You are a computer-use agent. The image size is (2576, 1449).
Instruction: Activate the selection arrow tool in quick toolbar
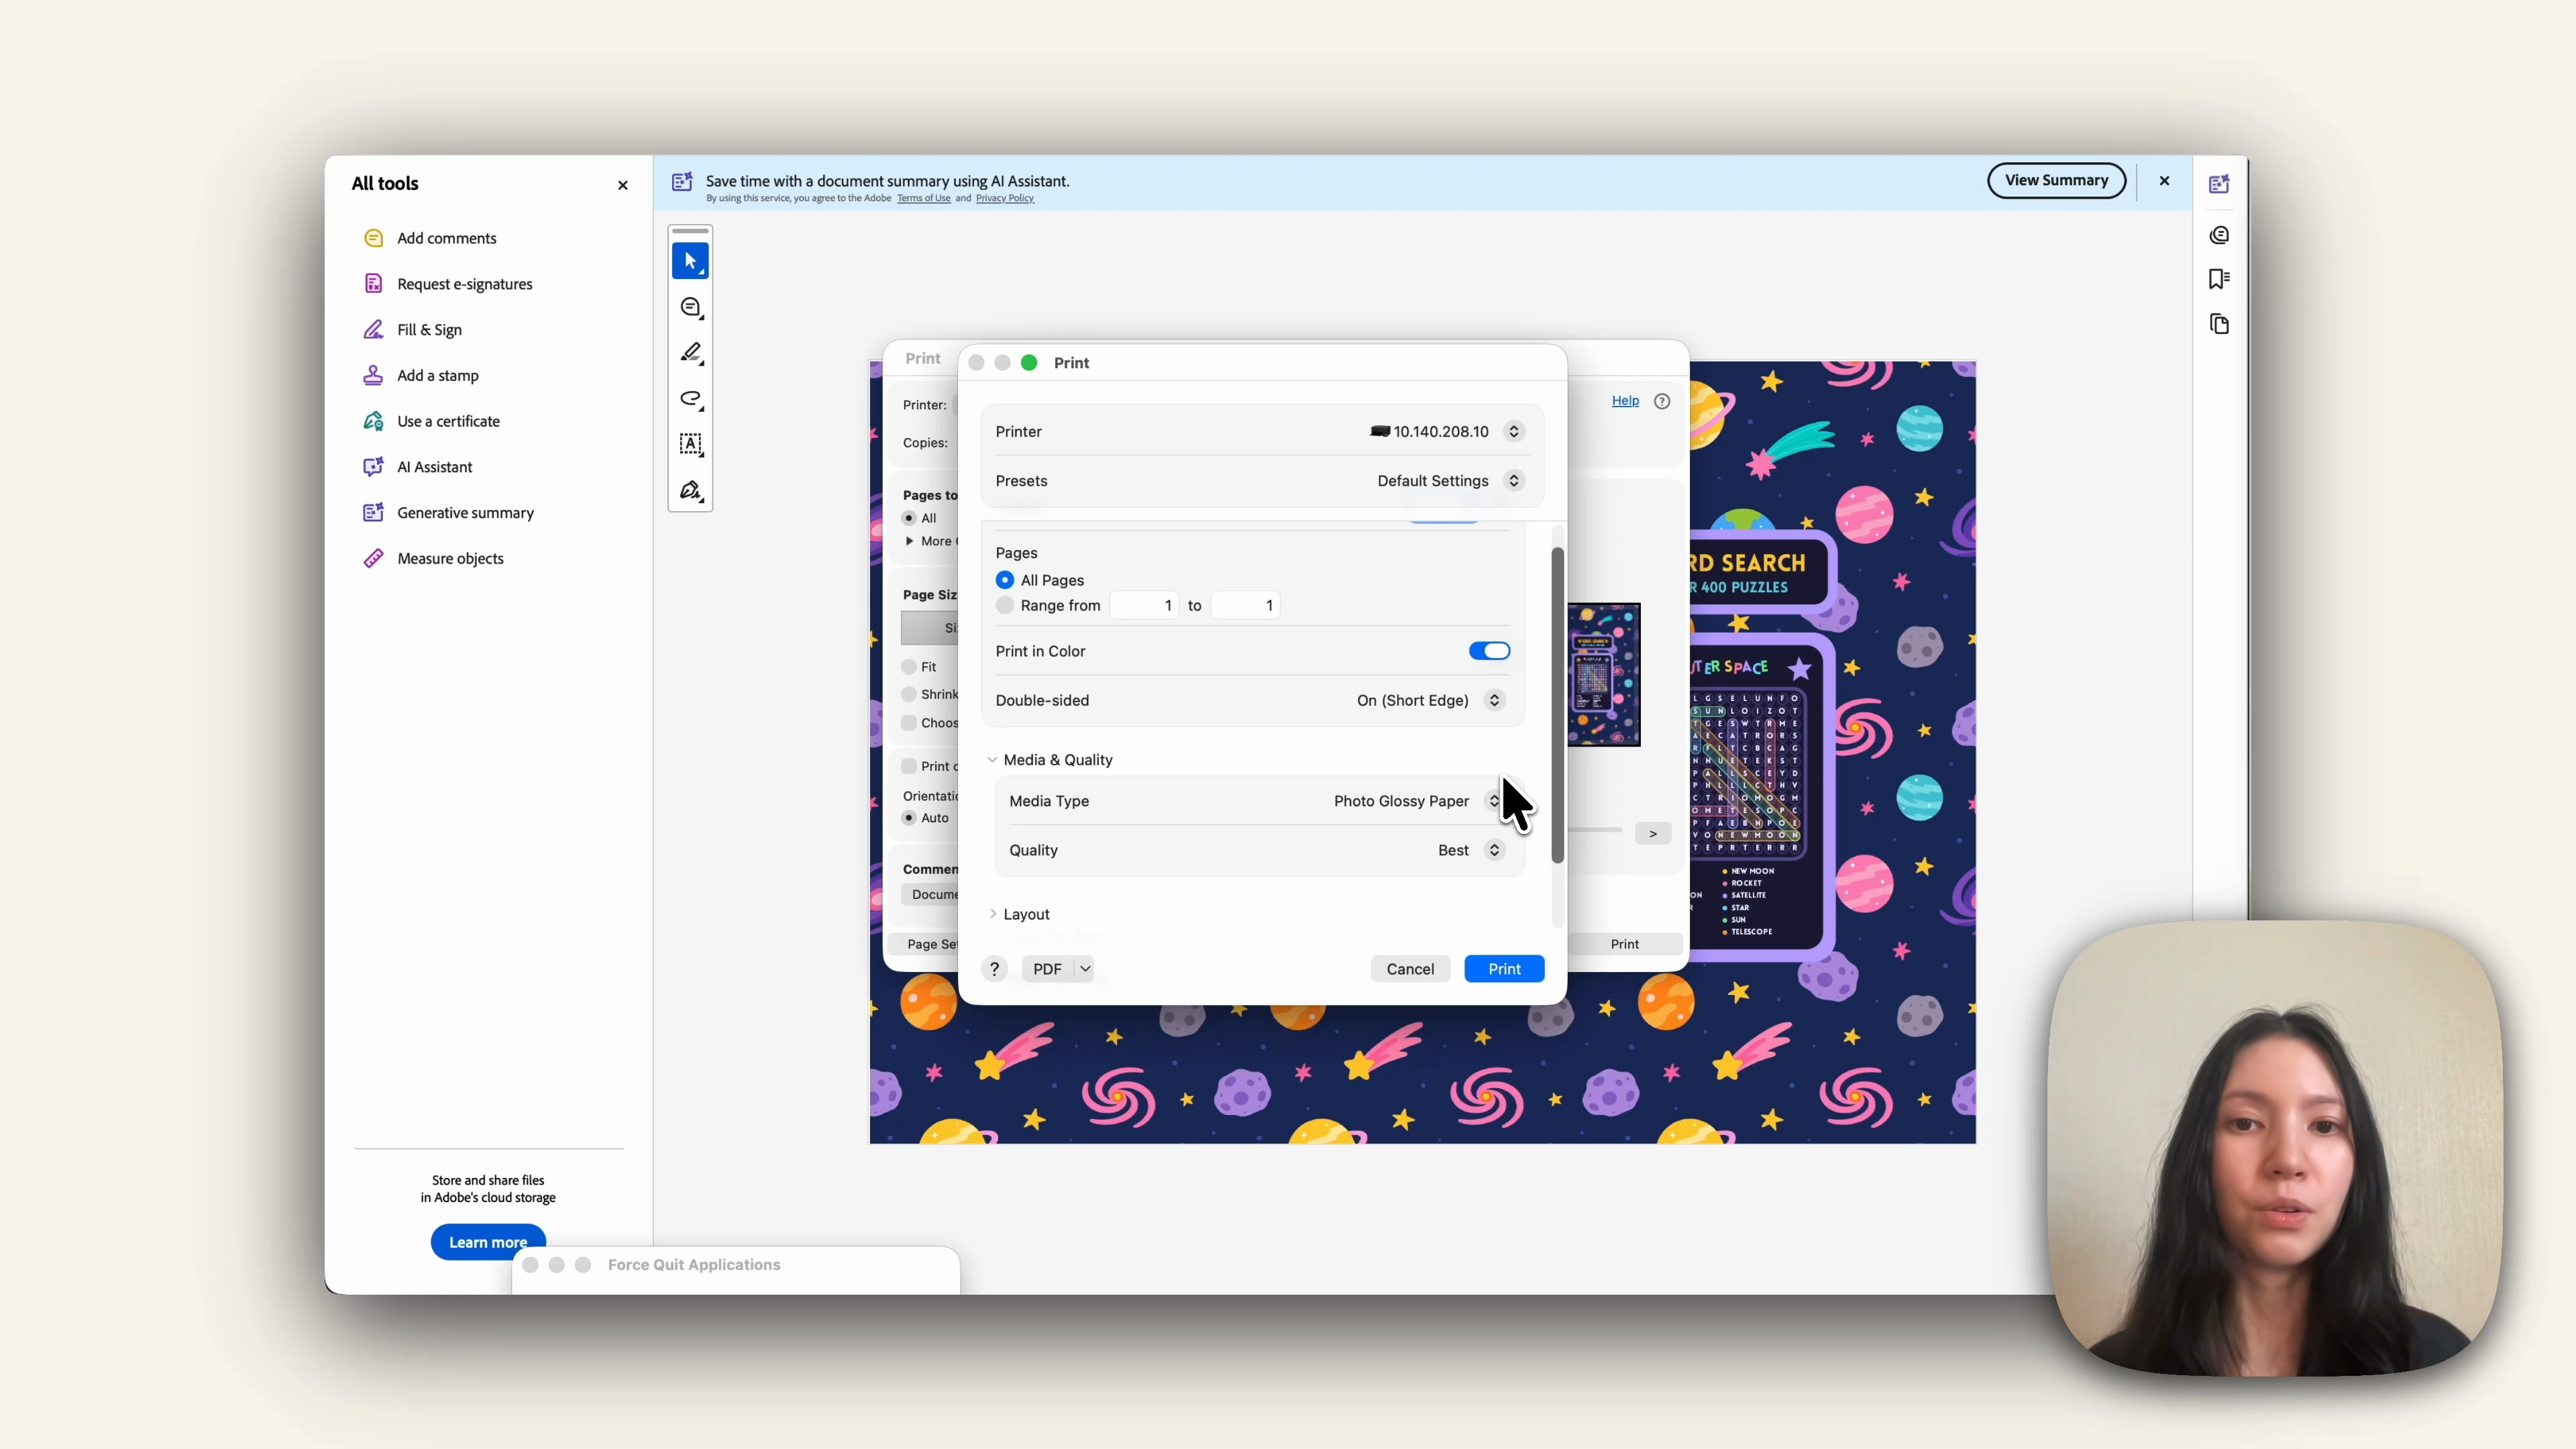point(690,261)
